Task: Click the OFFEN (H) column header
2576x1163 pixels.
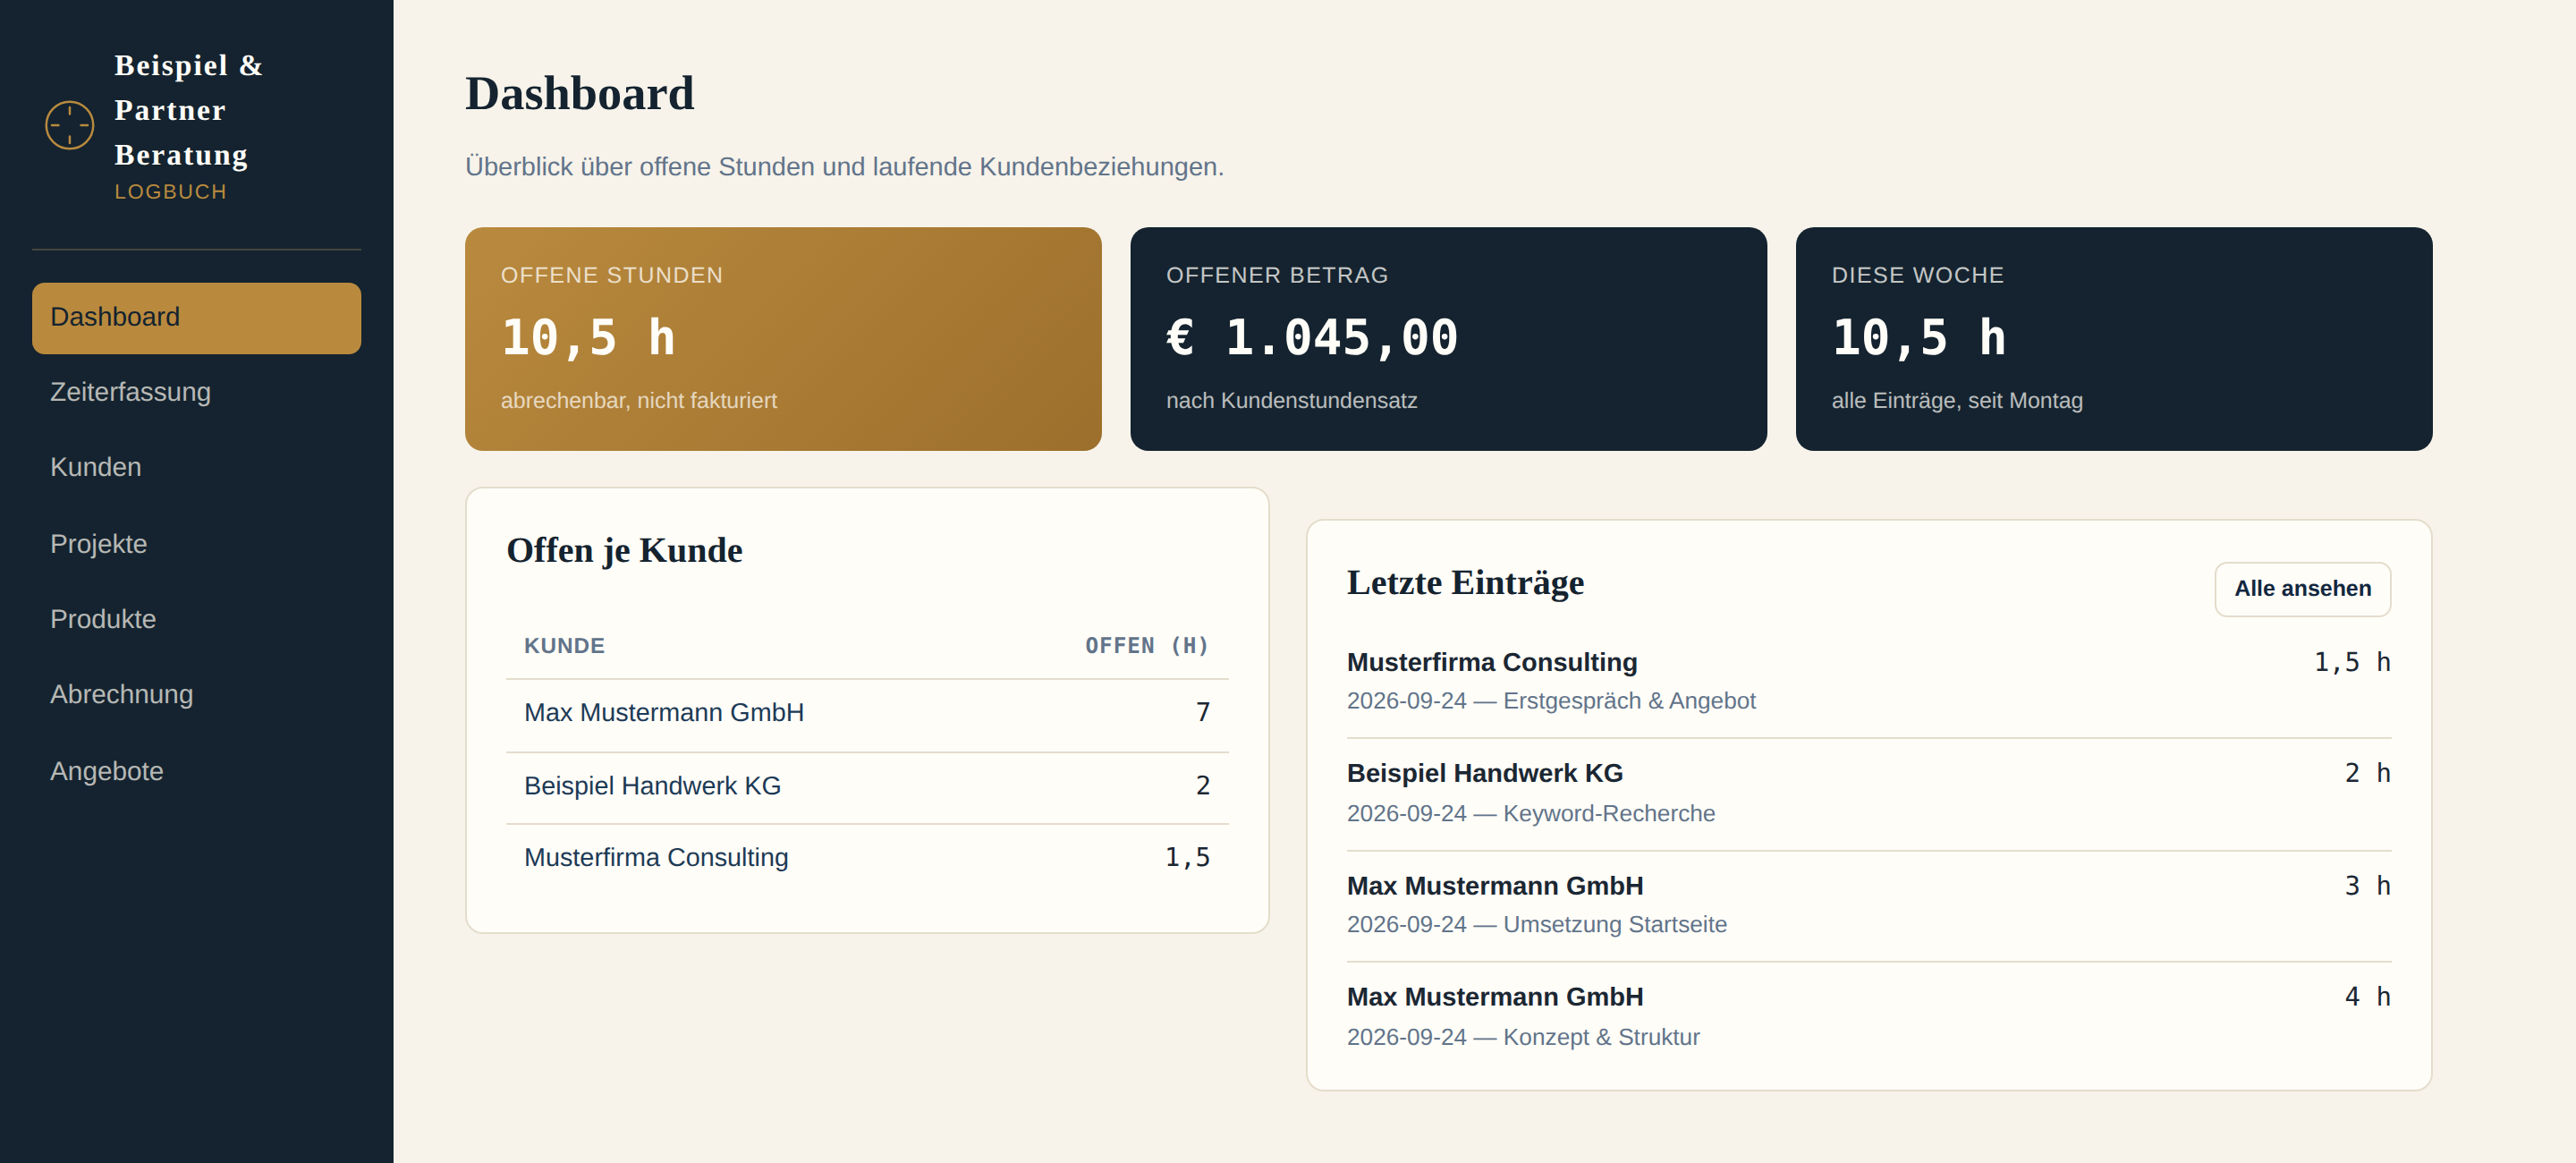Action: pos(1147,646)
